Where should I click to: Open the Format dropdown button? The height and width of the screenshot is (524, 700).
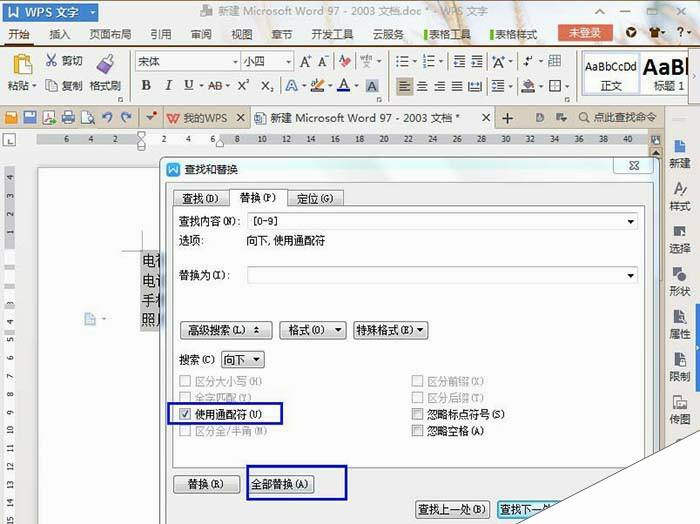click(x=313, y=330)
